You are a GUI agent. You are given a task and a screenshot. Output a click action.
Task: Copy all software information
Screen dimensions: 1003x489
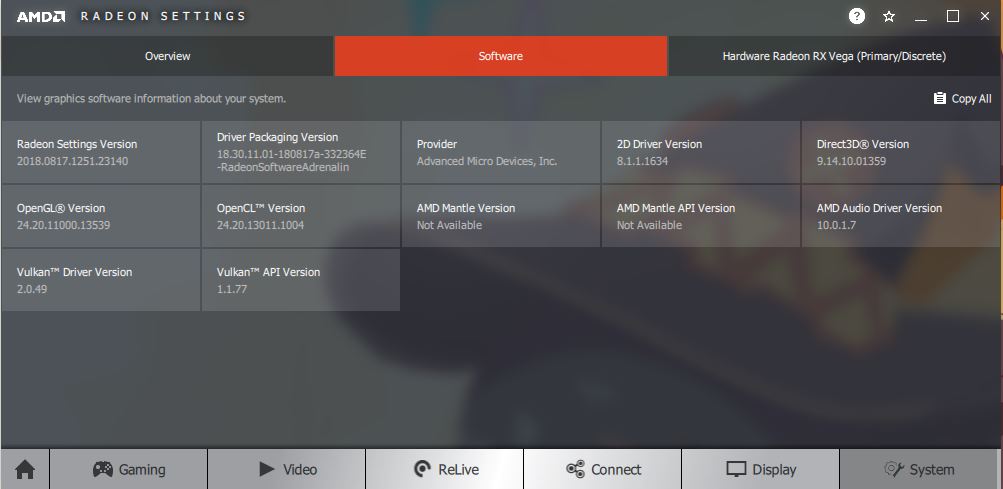pyautogui.click(x=963, y=99)
